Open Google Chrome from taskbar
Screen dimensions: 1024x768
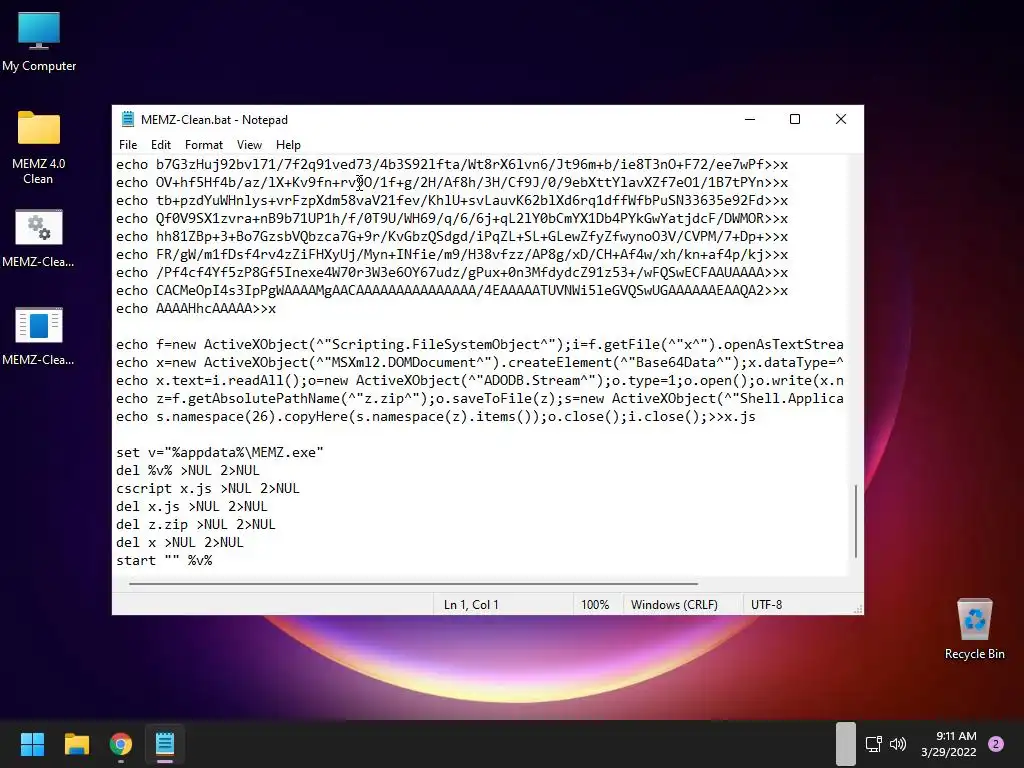pyautogui.click(x=121, y=744)
